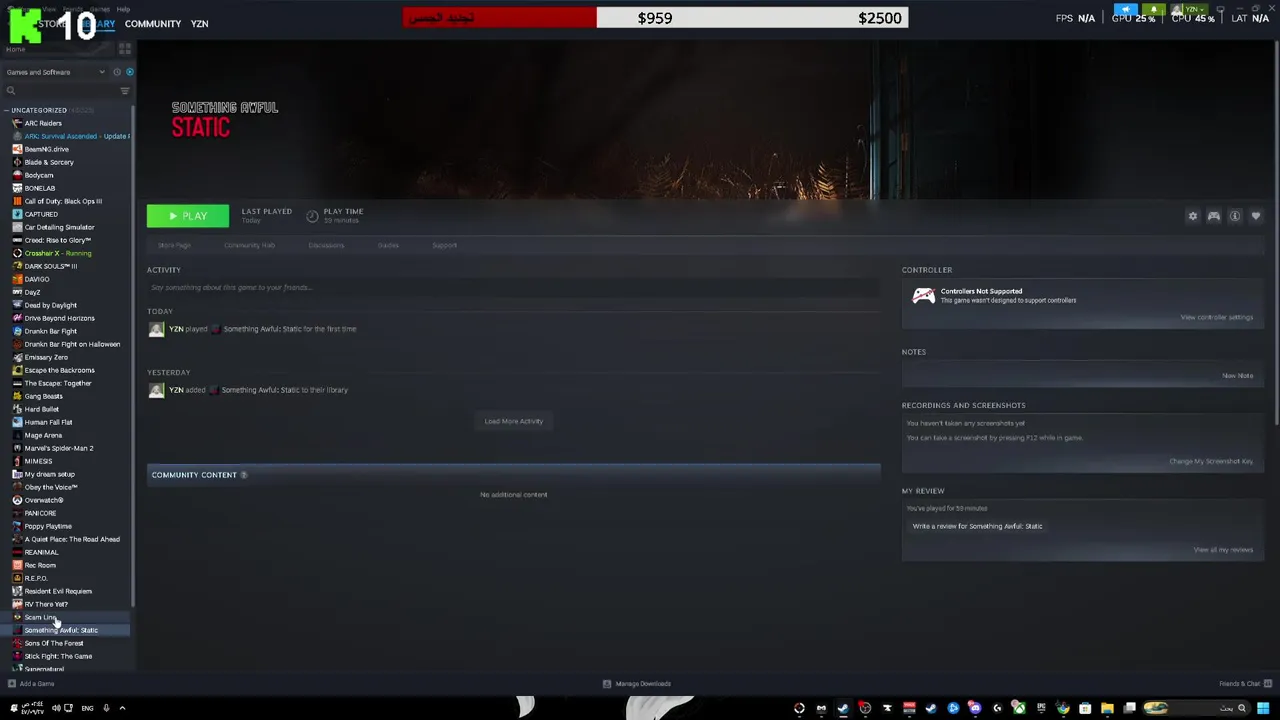Collapse the Uncategorized collection
The height and width of the screenshot is (720, 1280).
(7, 110)
